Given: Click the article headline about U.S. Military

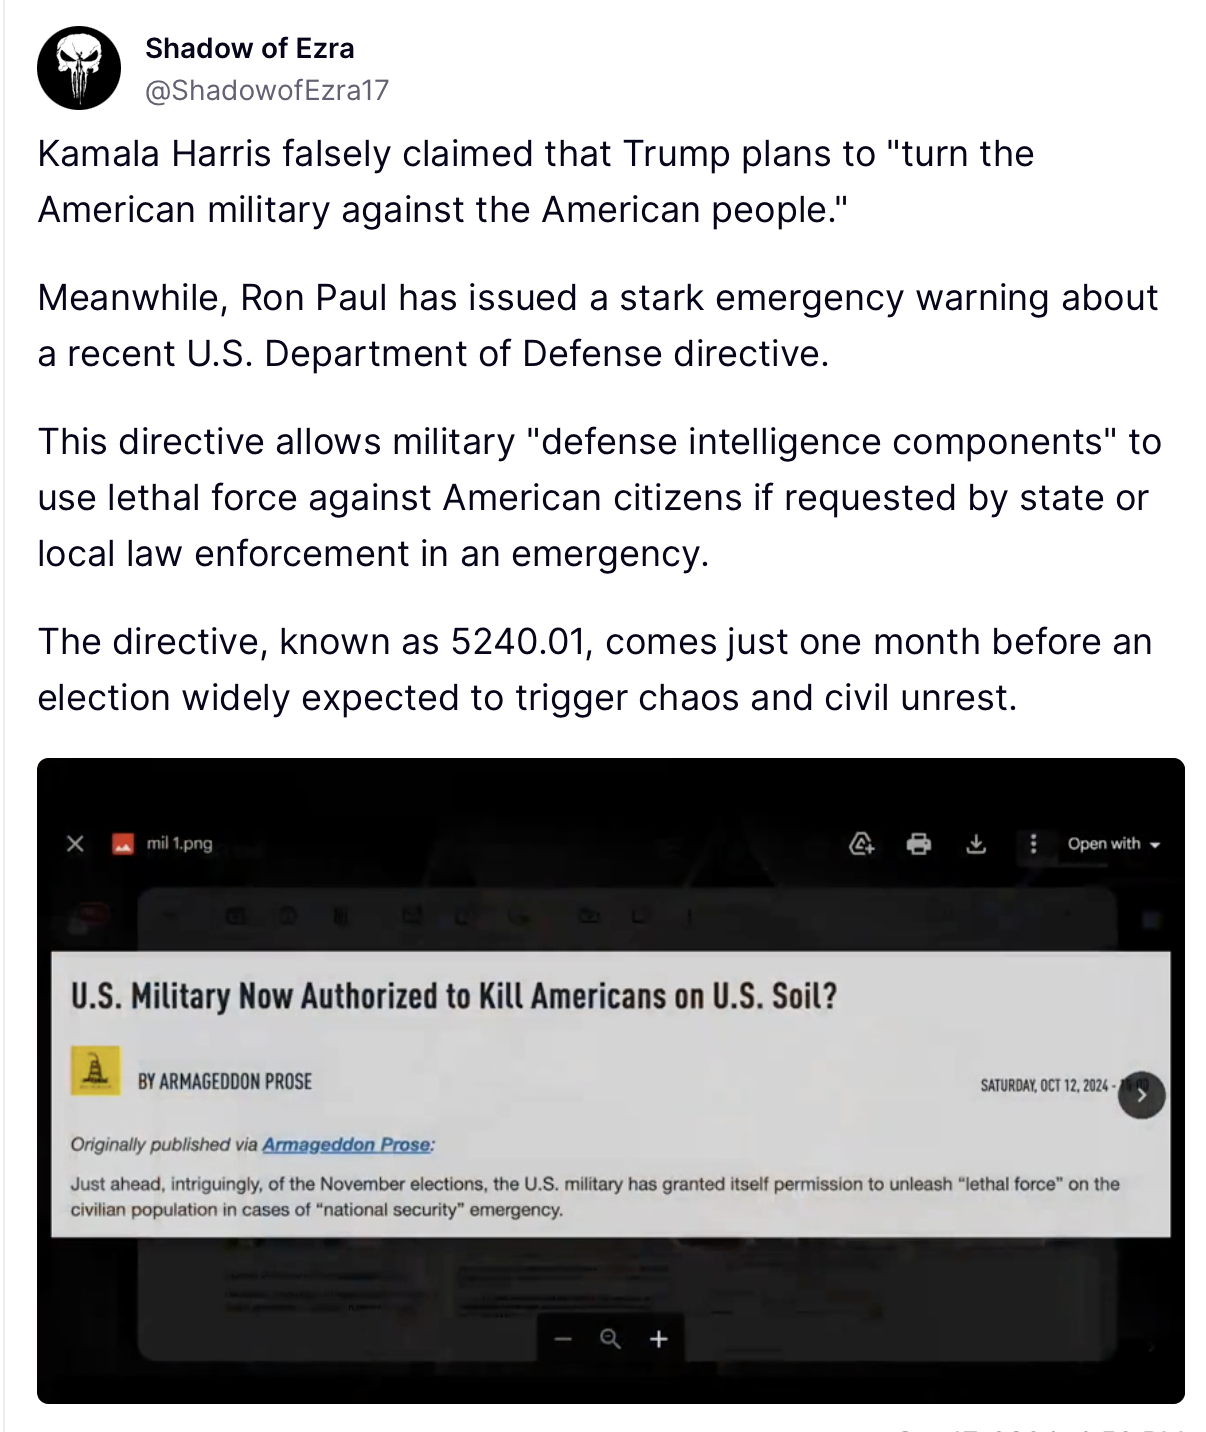Looking at the screenshot, I should click(453, 996).
